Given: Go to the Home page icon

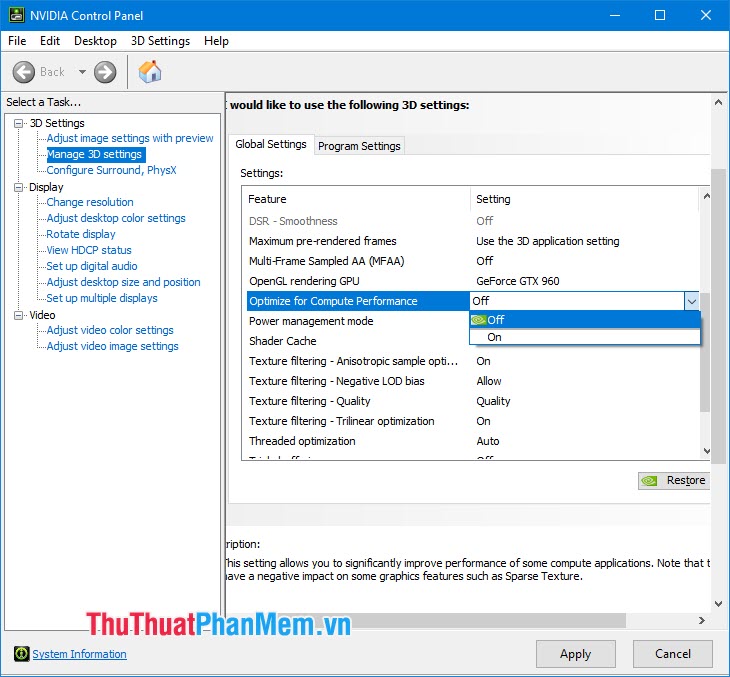Looking at the screenshot, I should (150, 72).
